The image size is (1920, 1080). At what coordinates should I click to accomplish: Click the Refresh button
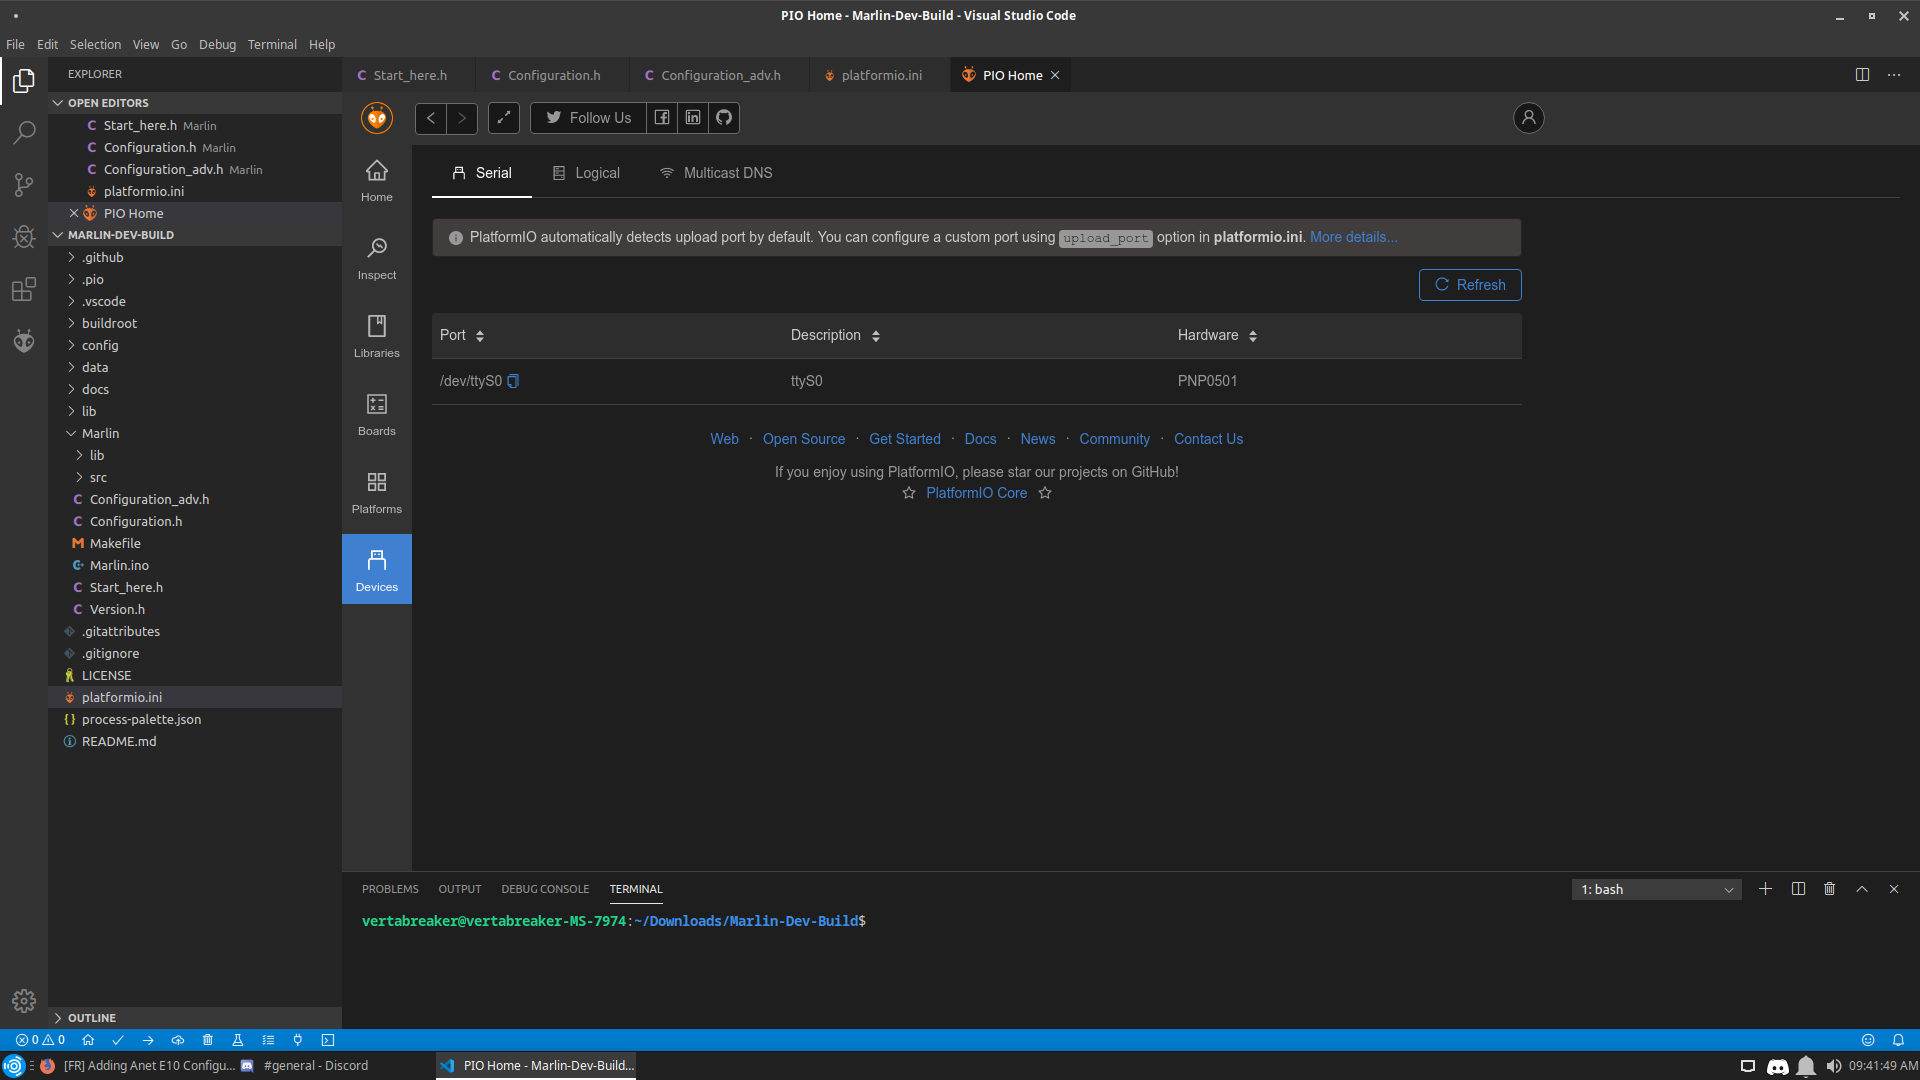1470,285
